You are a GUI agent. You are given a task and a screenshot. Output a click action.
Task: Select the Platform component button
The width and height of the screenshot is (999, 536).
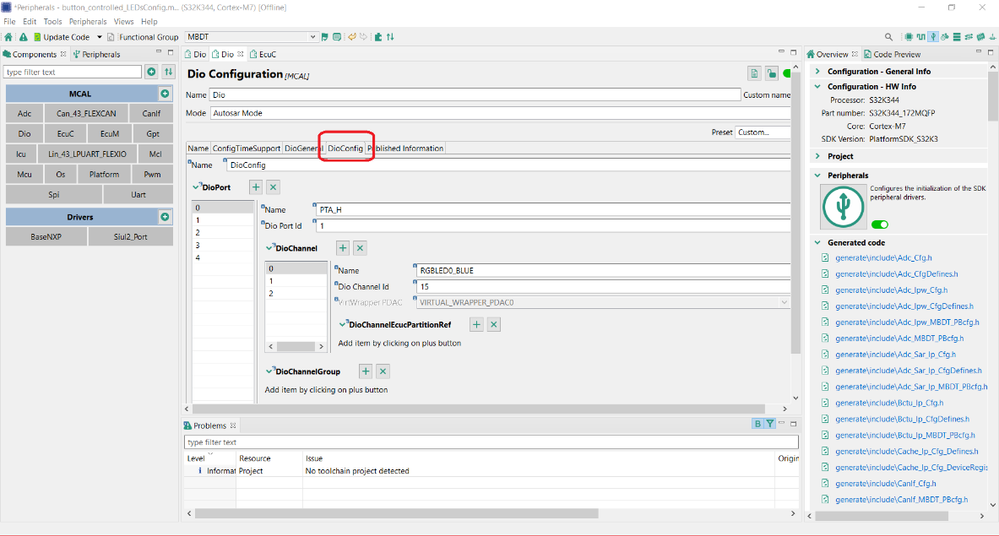(x=104, y=174)
